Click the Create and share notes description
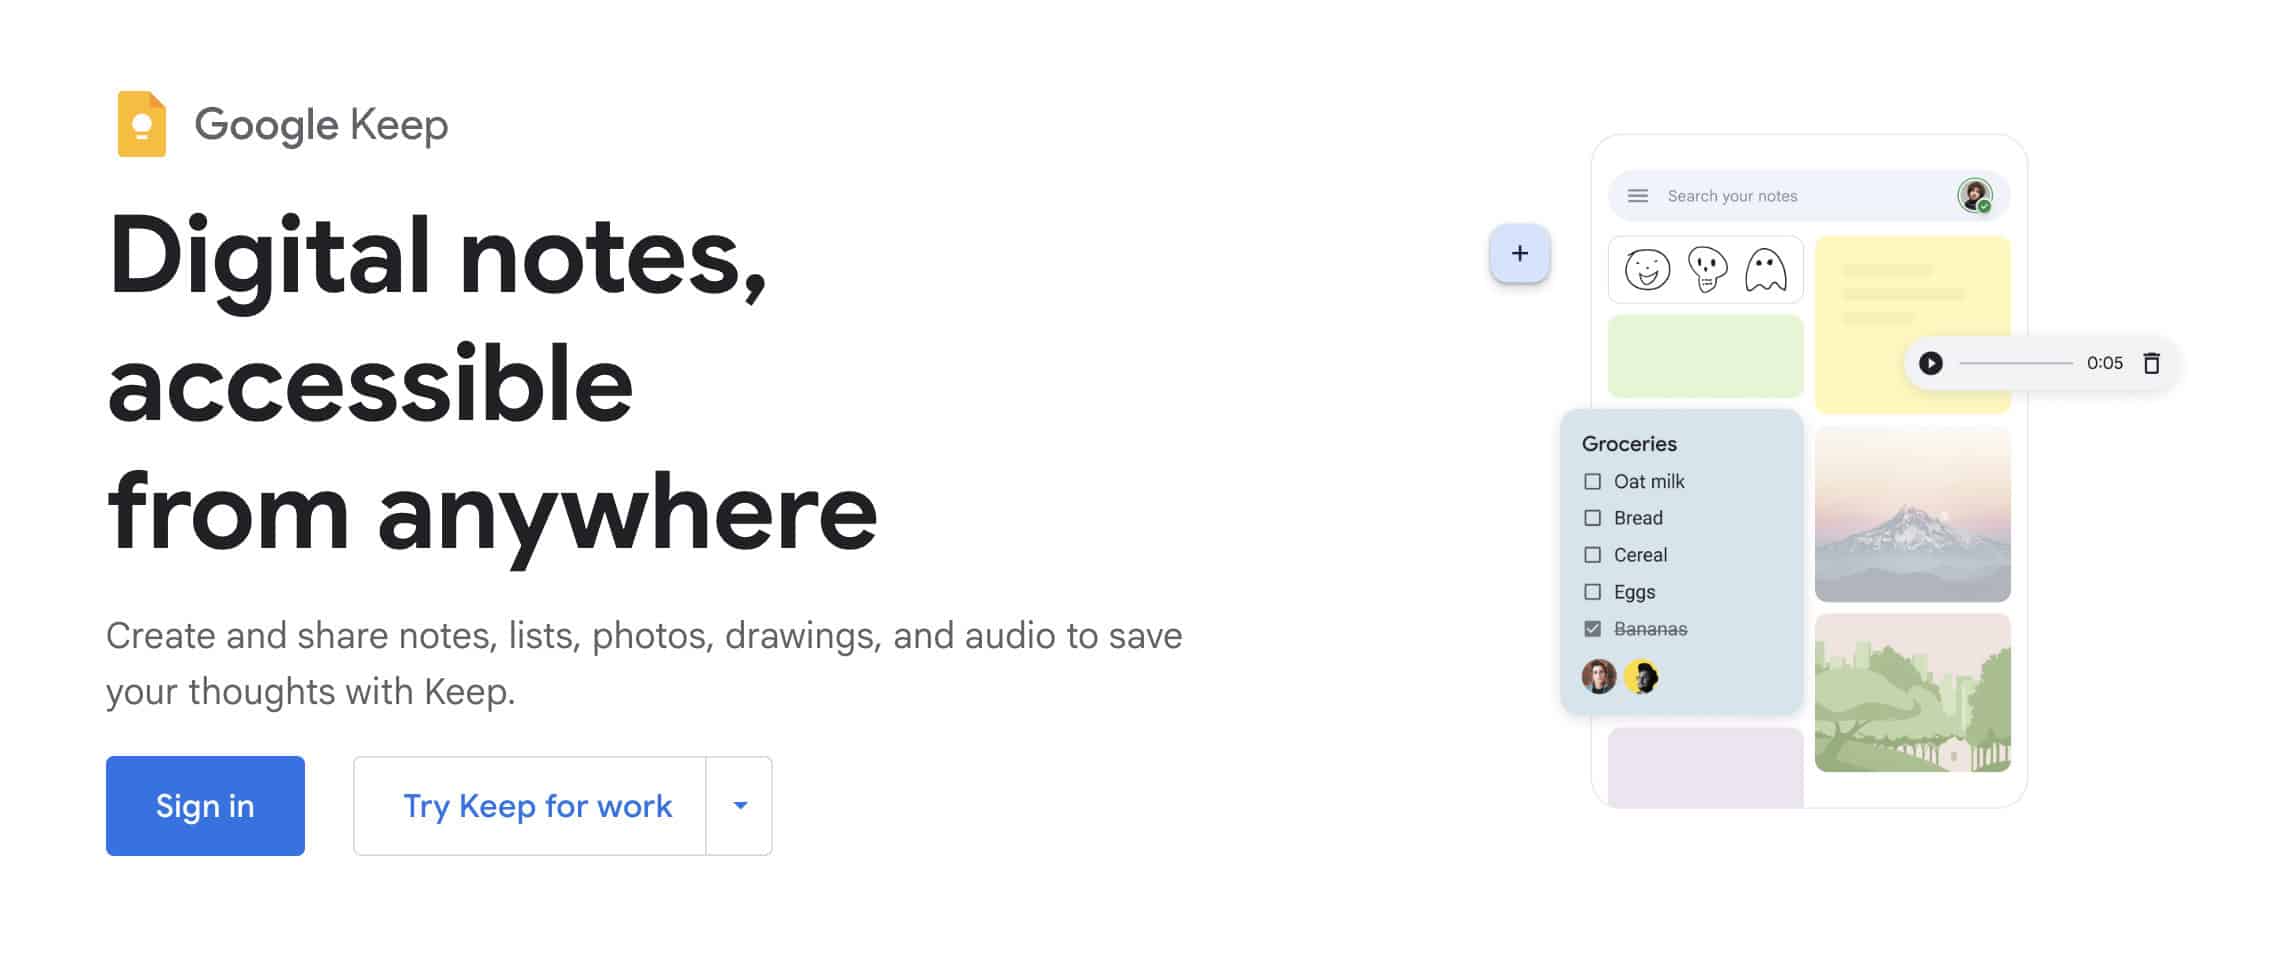The height and width of the screenshot is (966, 2280). [644, 663]
